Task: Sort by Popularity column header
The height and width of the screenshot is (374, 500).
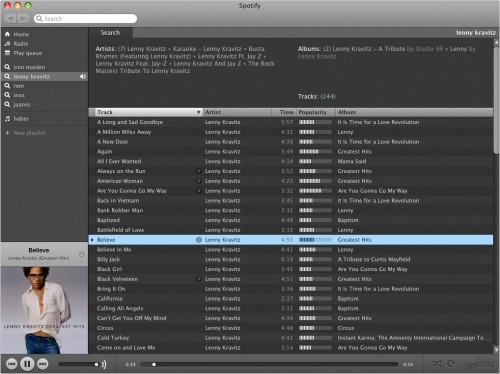Action: coord(316,112)
